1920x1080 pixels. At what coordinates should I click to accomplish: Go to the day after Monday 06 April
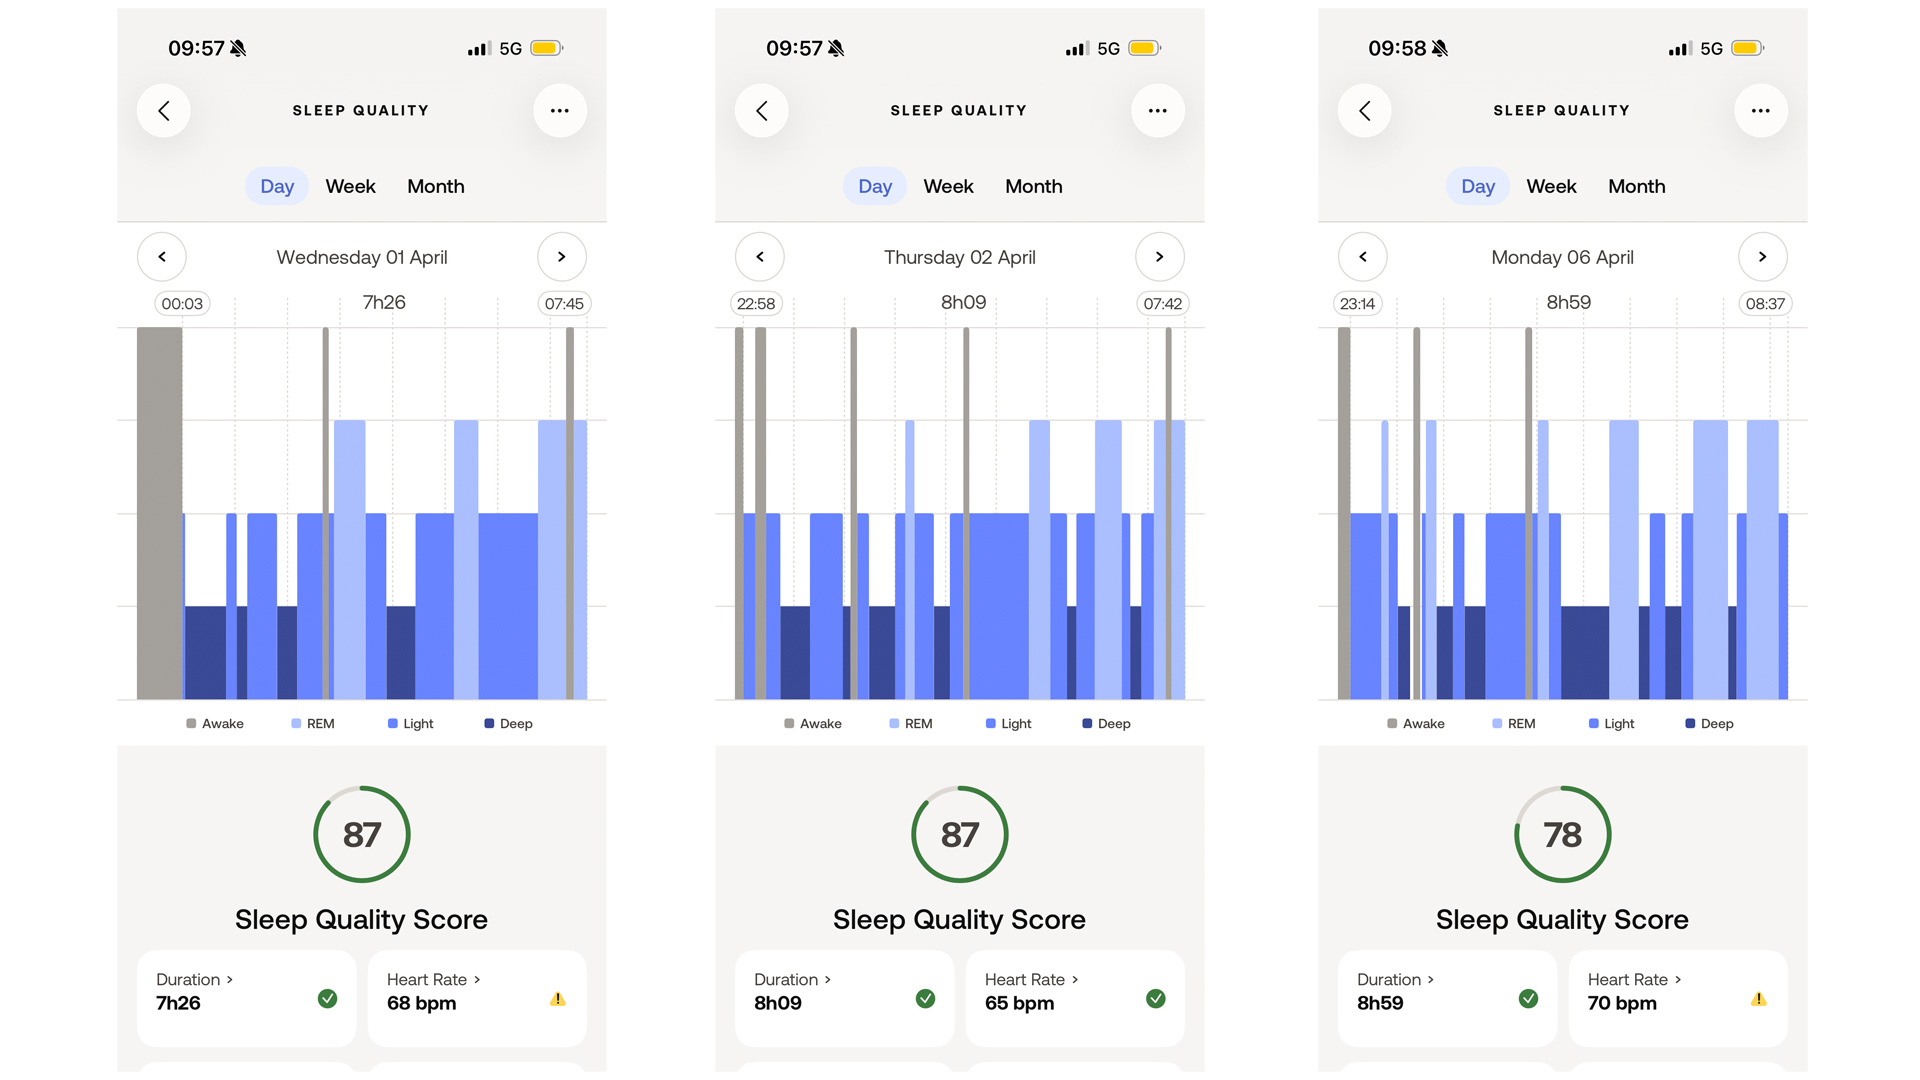tap(1763, 257)
